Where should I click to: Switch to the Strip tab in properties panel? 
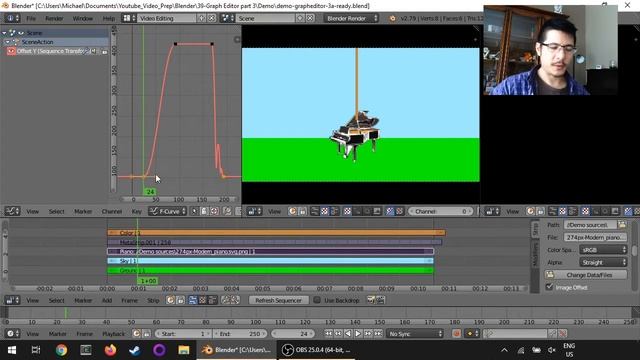(x=535, y=229)
